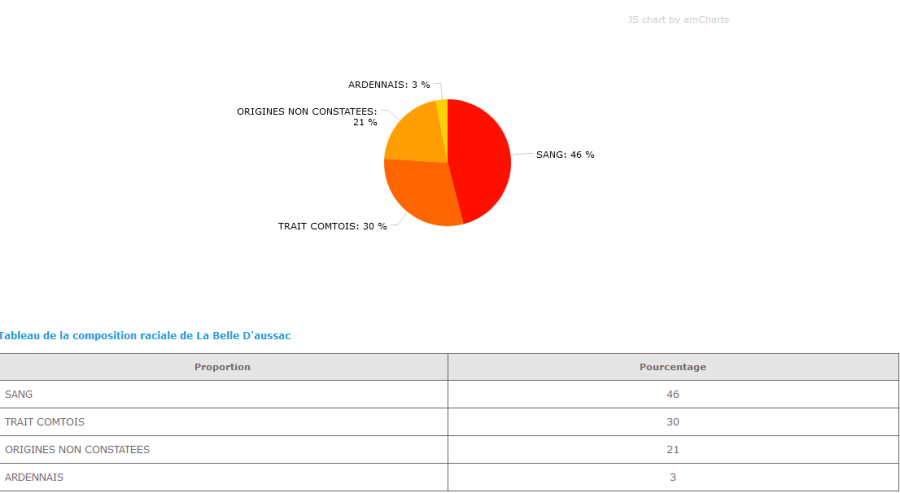900x493 pixels.
Task: Open the JS chart by amCharts link
Action: 678,20
